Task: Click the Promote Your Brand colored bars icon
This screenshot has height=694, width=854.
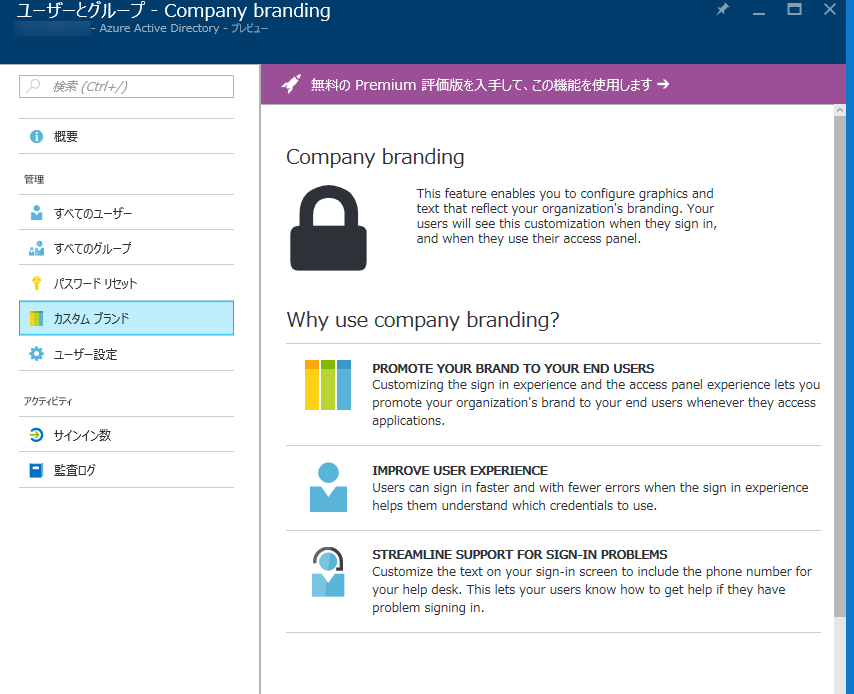Action: pos(328,385)
